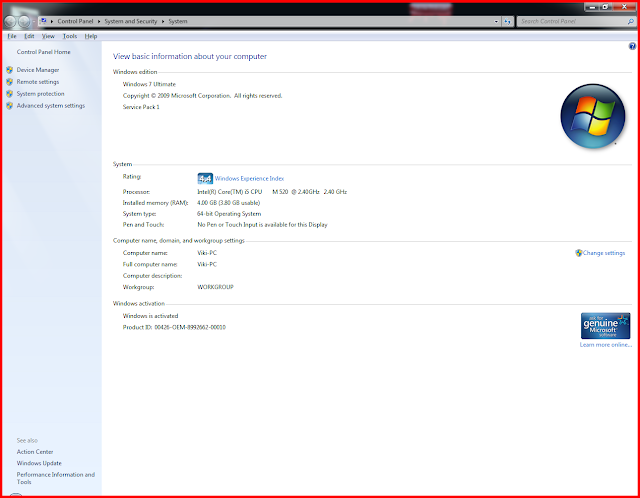Click the shield icon next to Device Manager
The image size is (640, 498).
coord(9,70)
